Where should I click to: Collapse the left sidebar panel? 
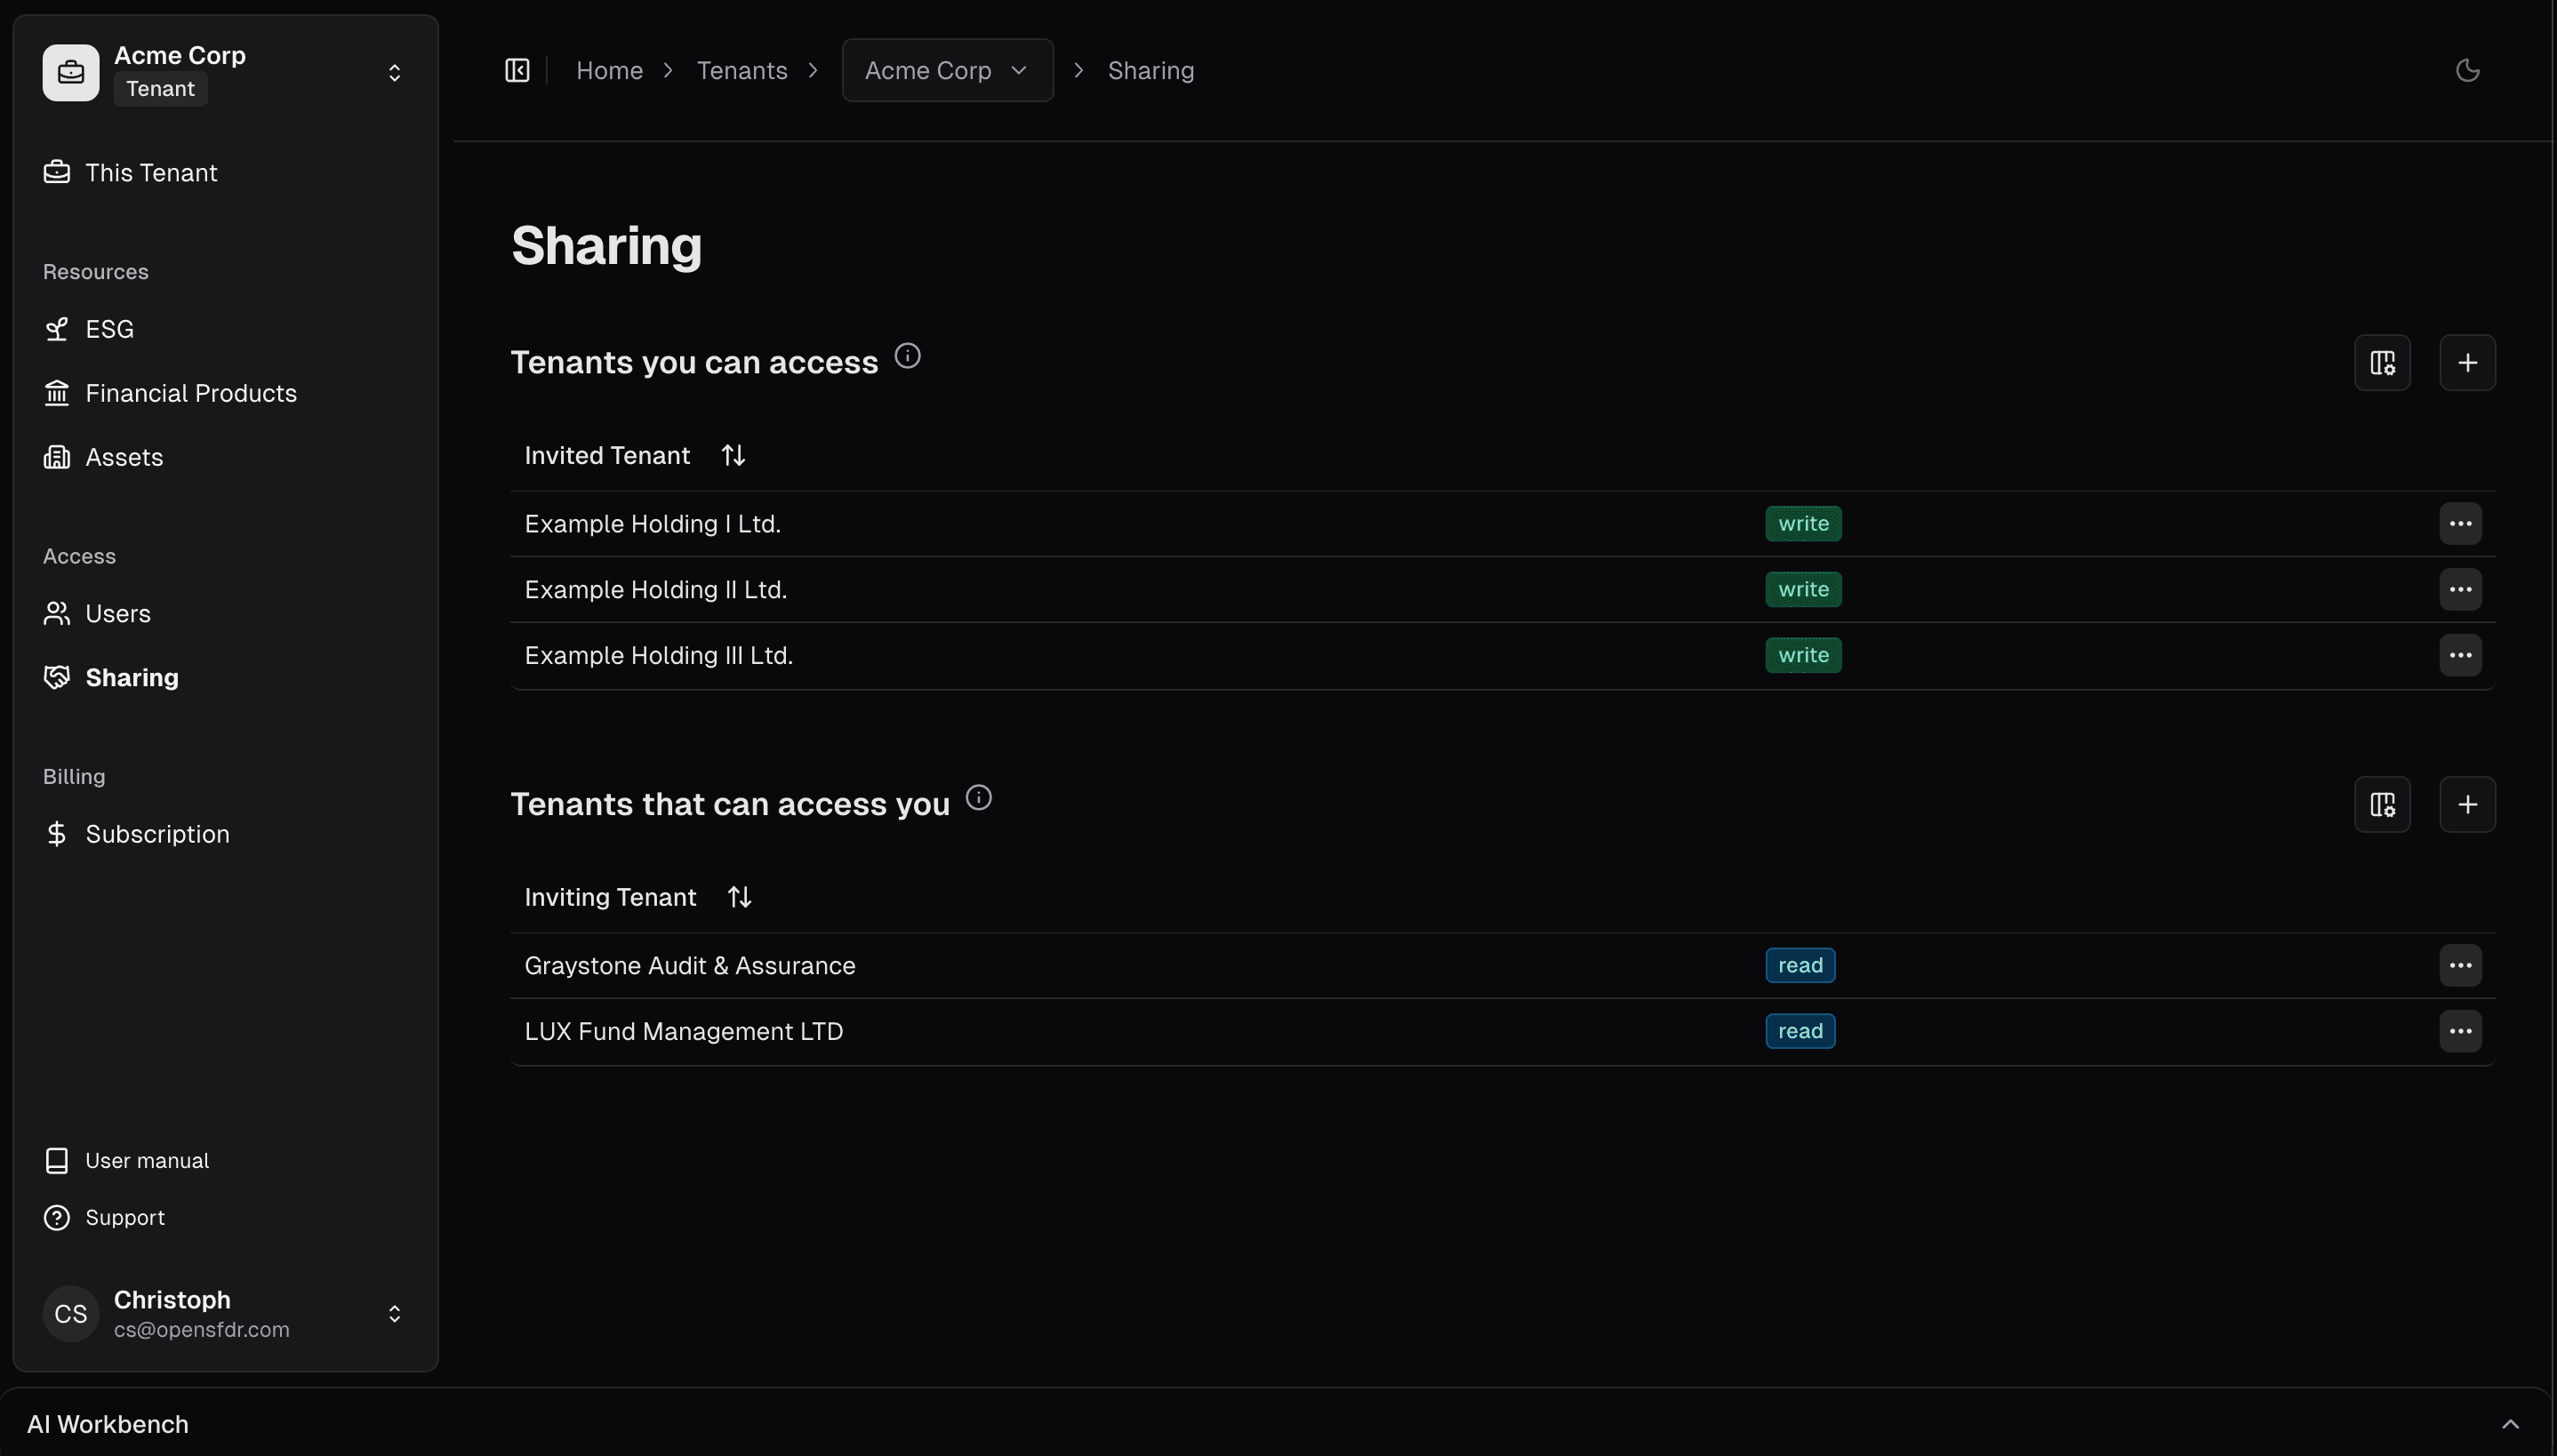[516, 70]
